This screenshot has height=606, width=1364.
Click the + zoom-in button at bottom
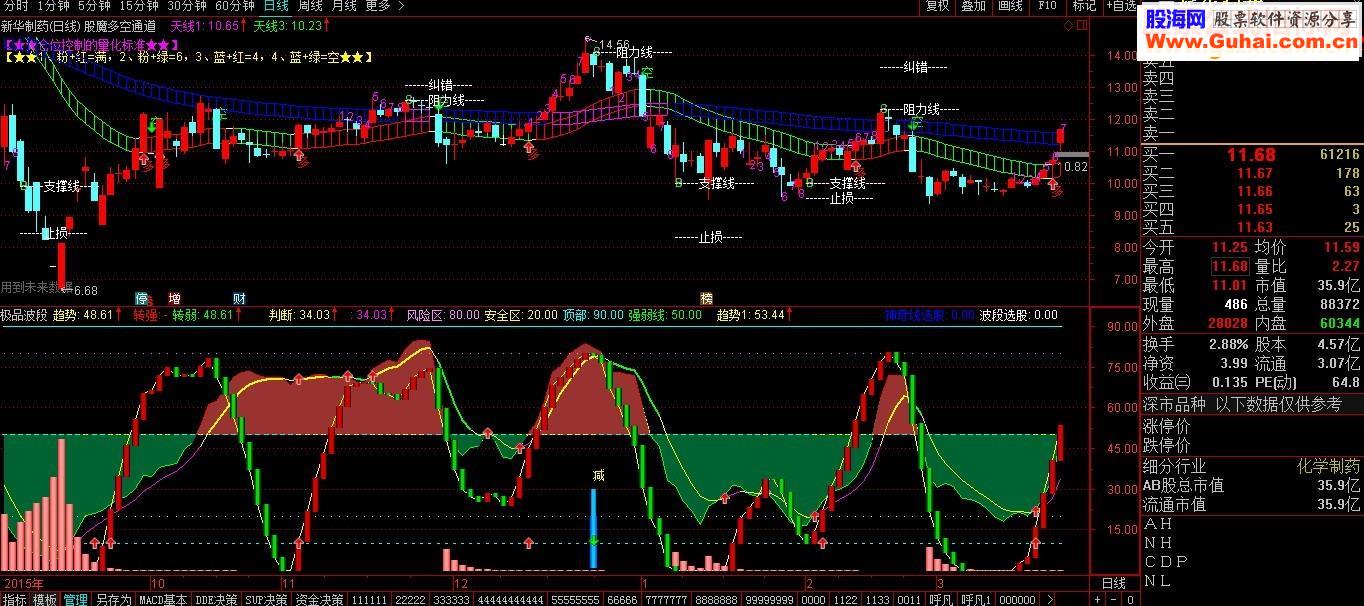(x=1098, y=599)
